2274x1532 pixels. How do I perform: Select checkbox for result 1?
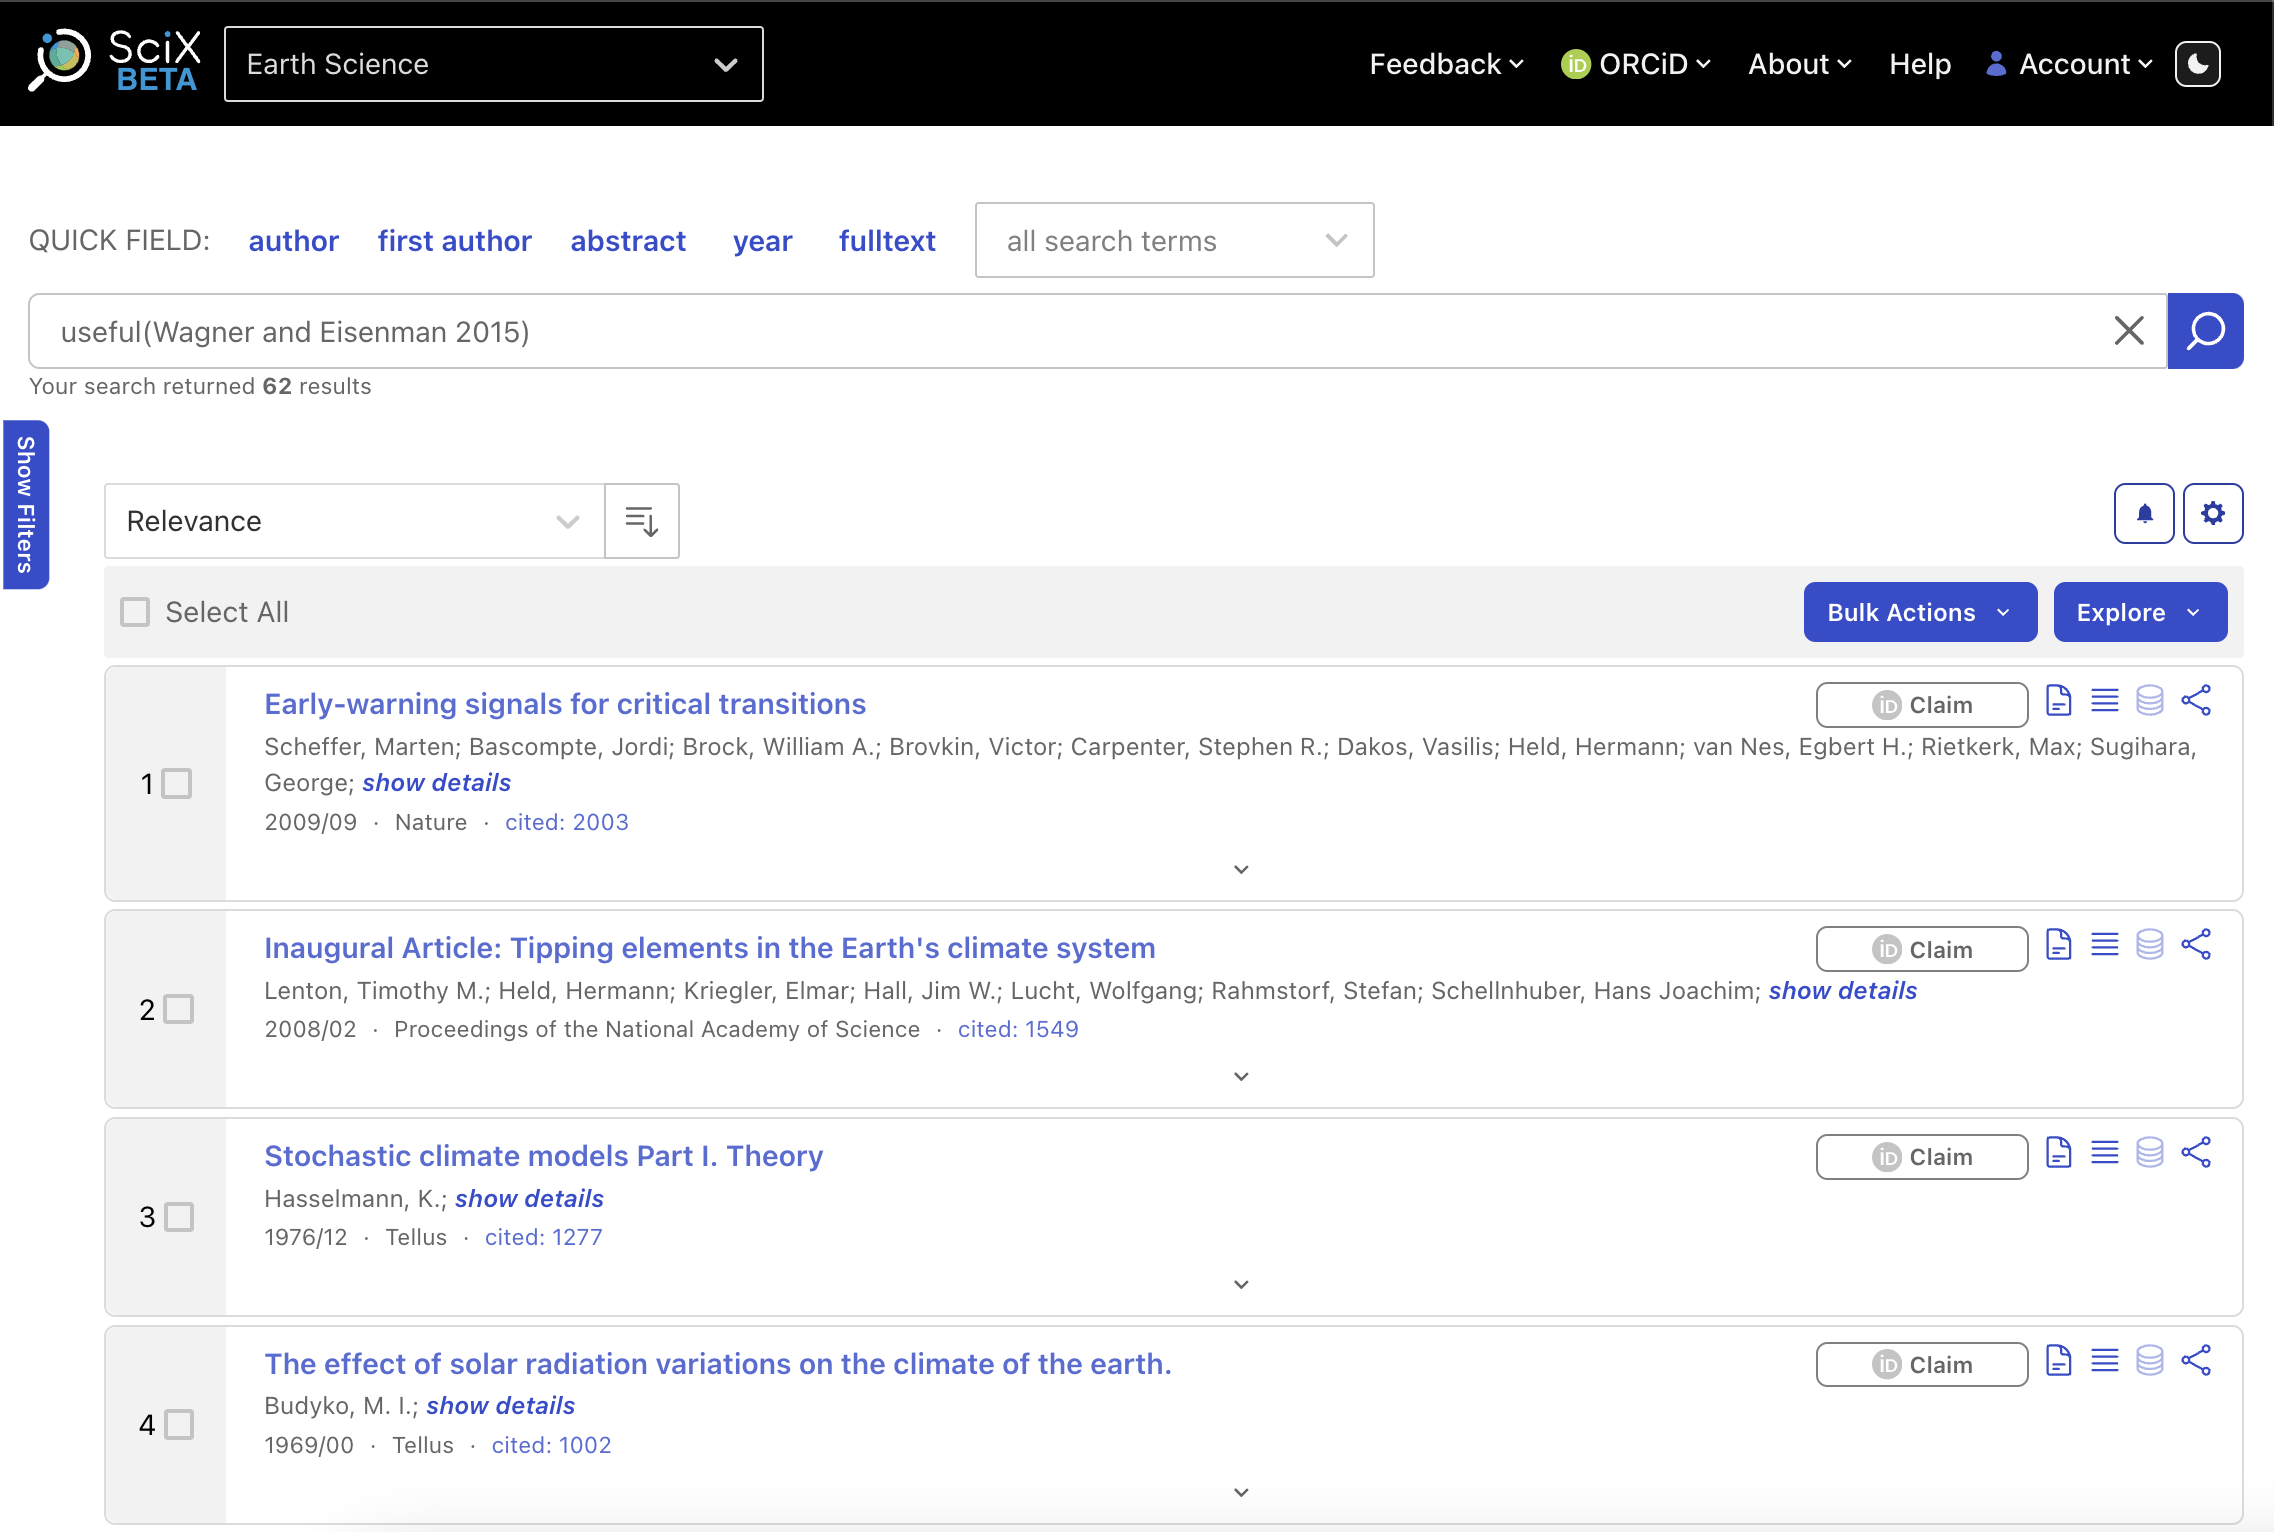click(177, 784)
